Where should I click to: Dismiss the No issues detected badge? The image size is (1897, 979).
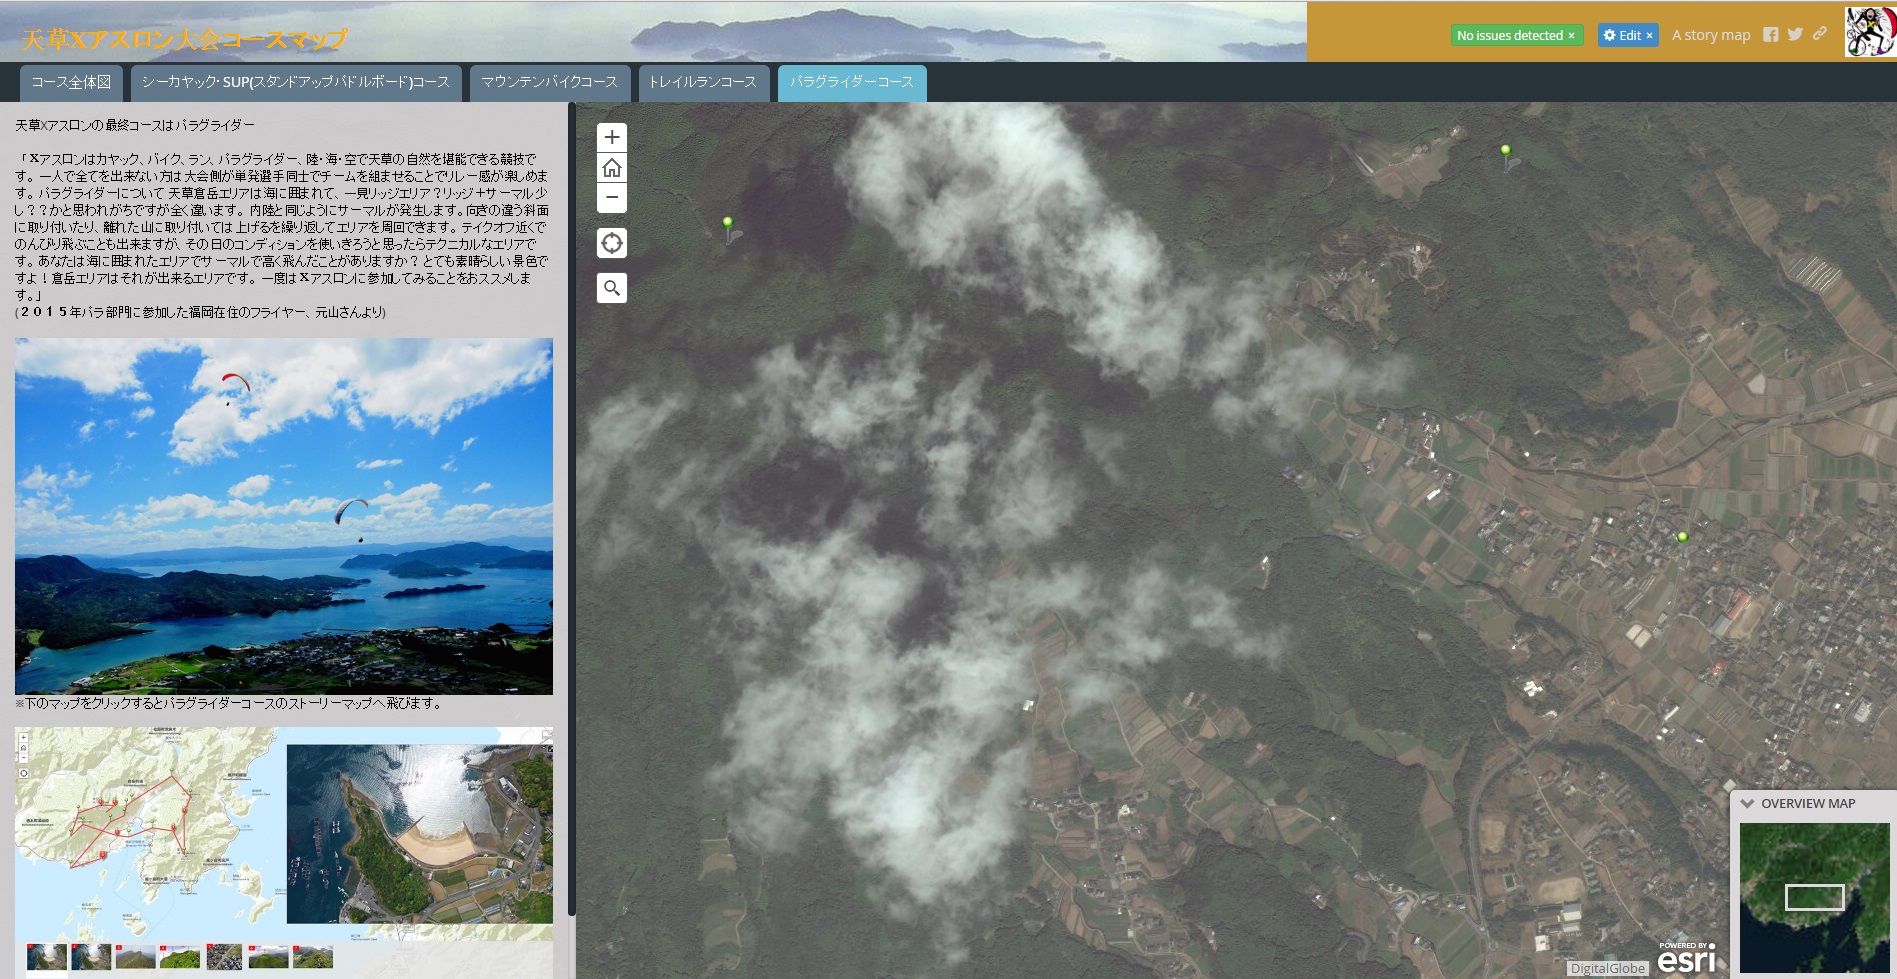coord(1571,36)
